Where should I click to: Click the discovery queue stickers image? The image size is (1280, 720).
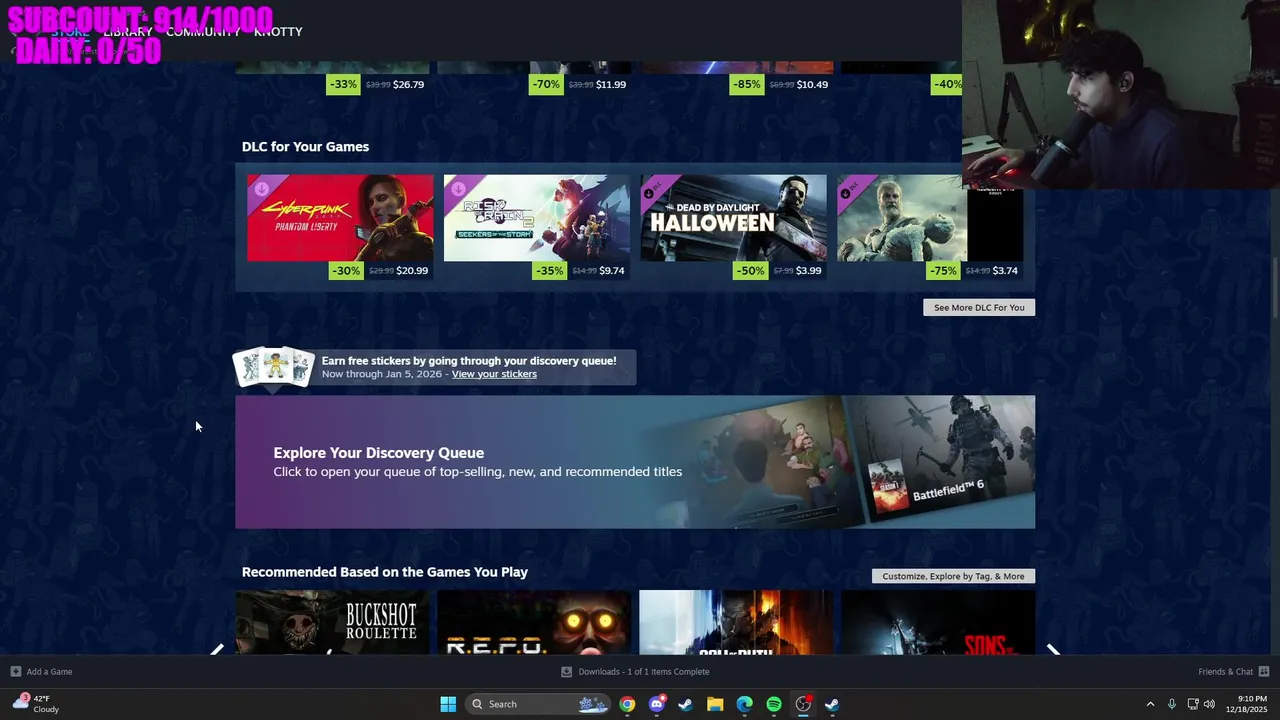(x=274, y=367)
